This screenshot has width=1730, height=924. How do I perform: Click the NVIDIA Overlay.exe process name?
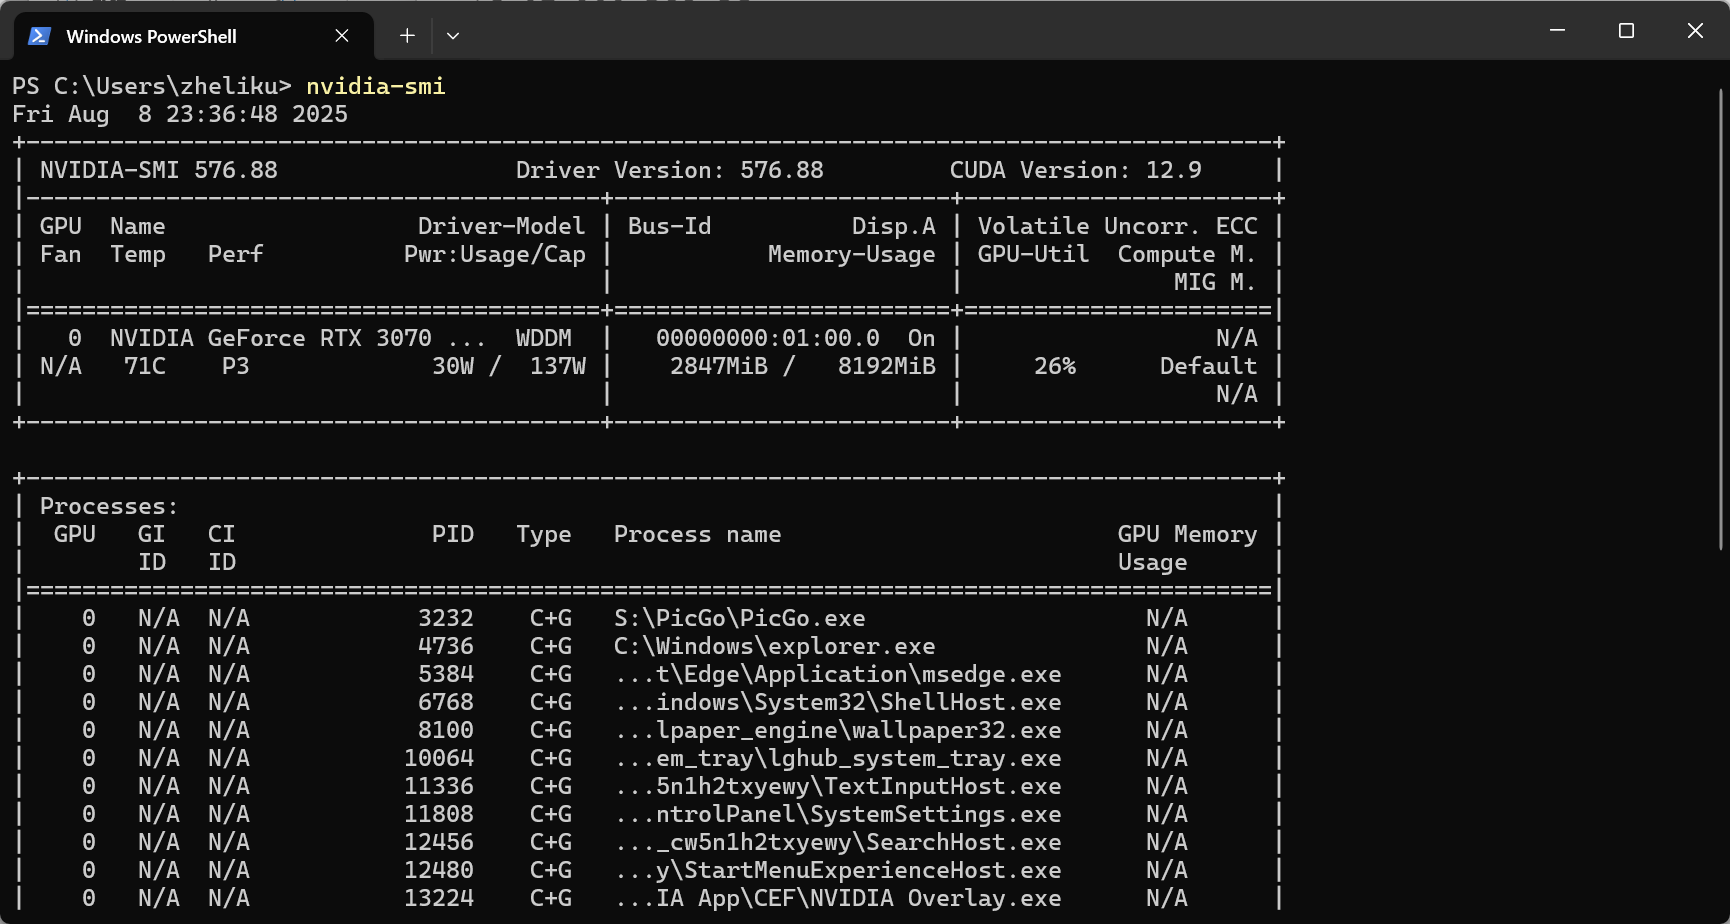pos(838,898)
